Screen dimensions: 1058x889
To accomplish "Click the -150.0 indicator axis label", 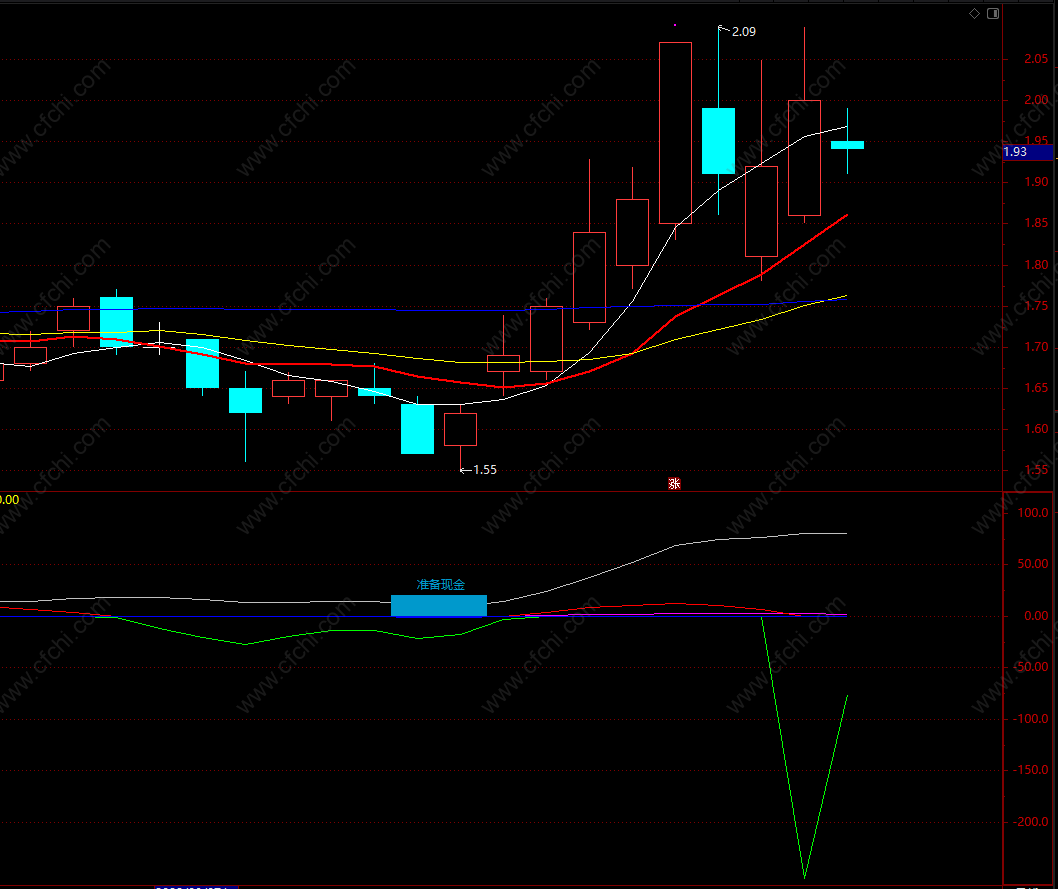I will tap(1031, 770).
